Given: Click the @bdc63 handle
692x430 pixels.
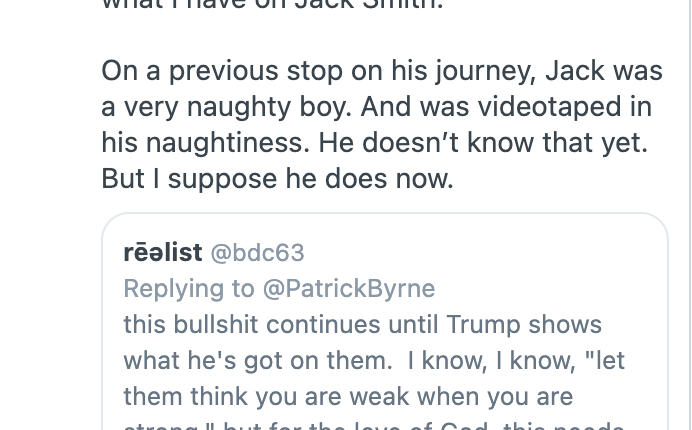Looking at the screenshot, I should point(257,253).
